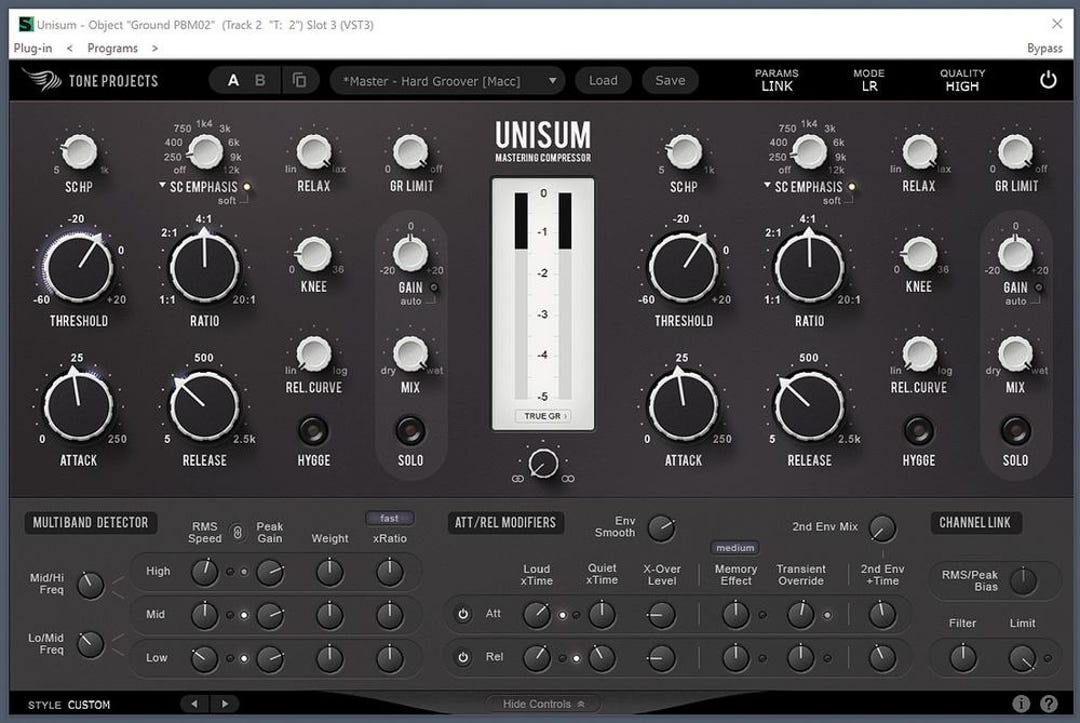This screenshot has width=1080, height=723.
Task: Save the current preset
Action: (x=670, y=80)
